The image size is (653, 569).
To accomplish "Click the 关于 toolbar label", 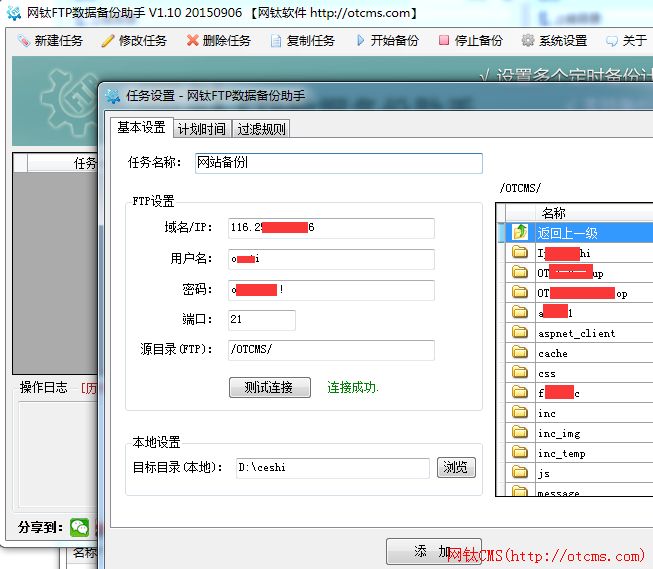I will [x=635, y=41].
